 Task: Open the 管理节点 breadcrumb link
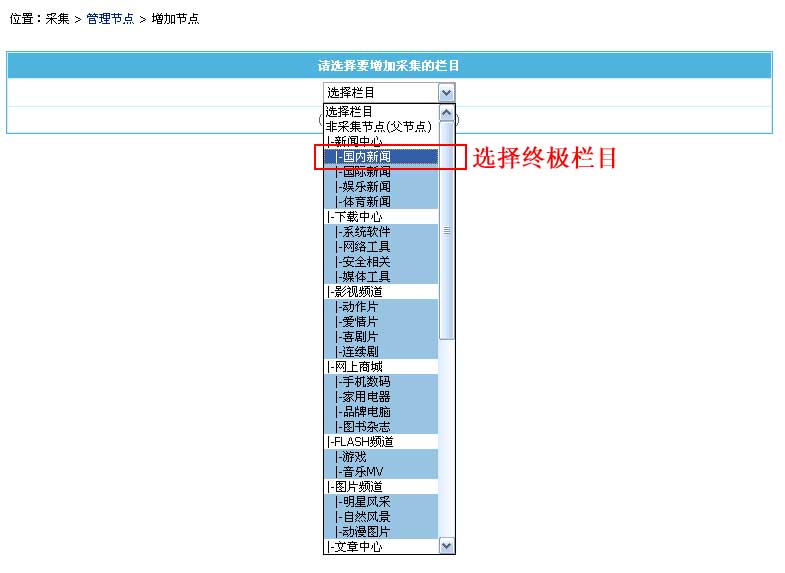110,19
